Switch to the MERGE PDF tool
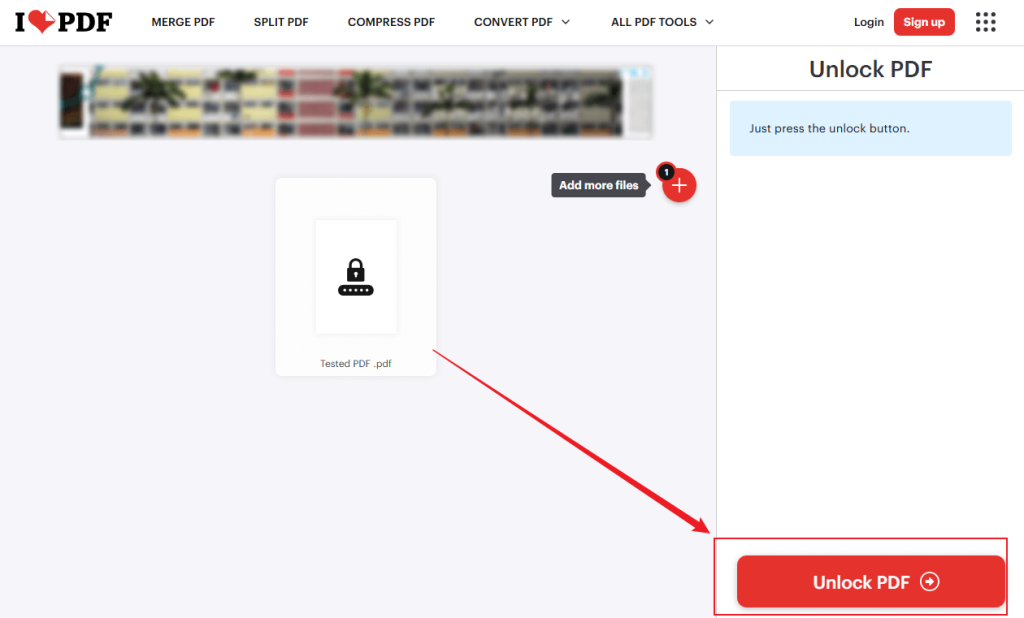The image size is (1024, 618). [183, 21]
